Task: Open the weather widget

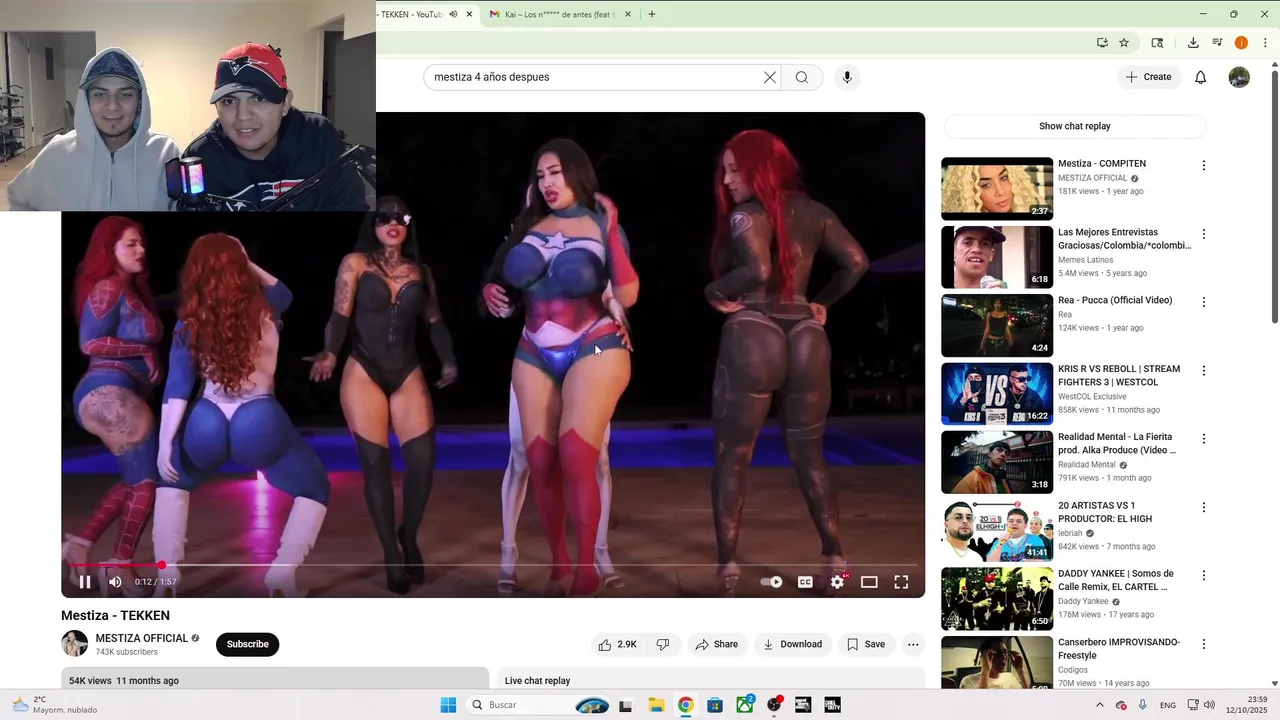Action: pyautogui.click(x=55, y=705)
